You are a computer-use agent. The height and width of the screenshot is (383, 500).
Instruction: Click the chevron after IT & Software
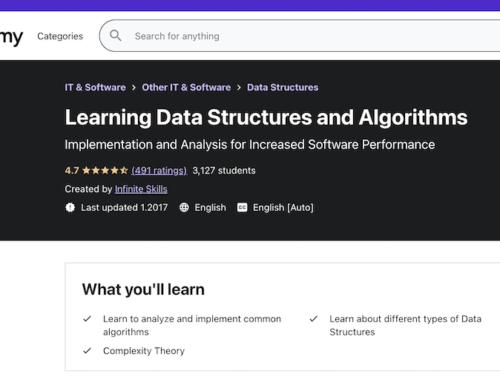pyautogui.click(x=134, y=88)
